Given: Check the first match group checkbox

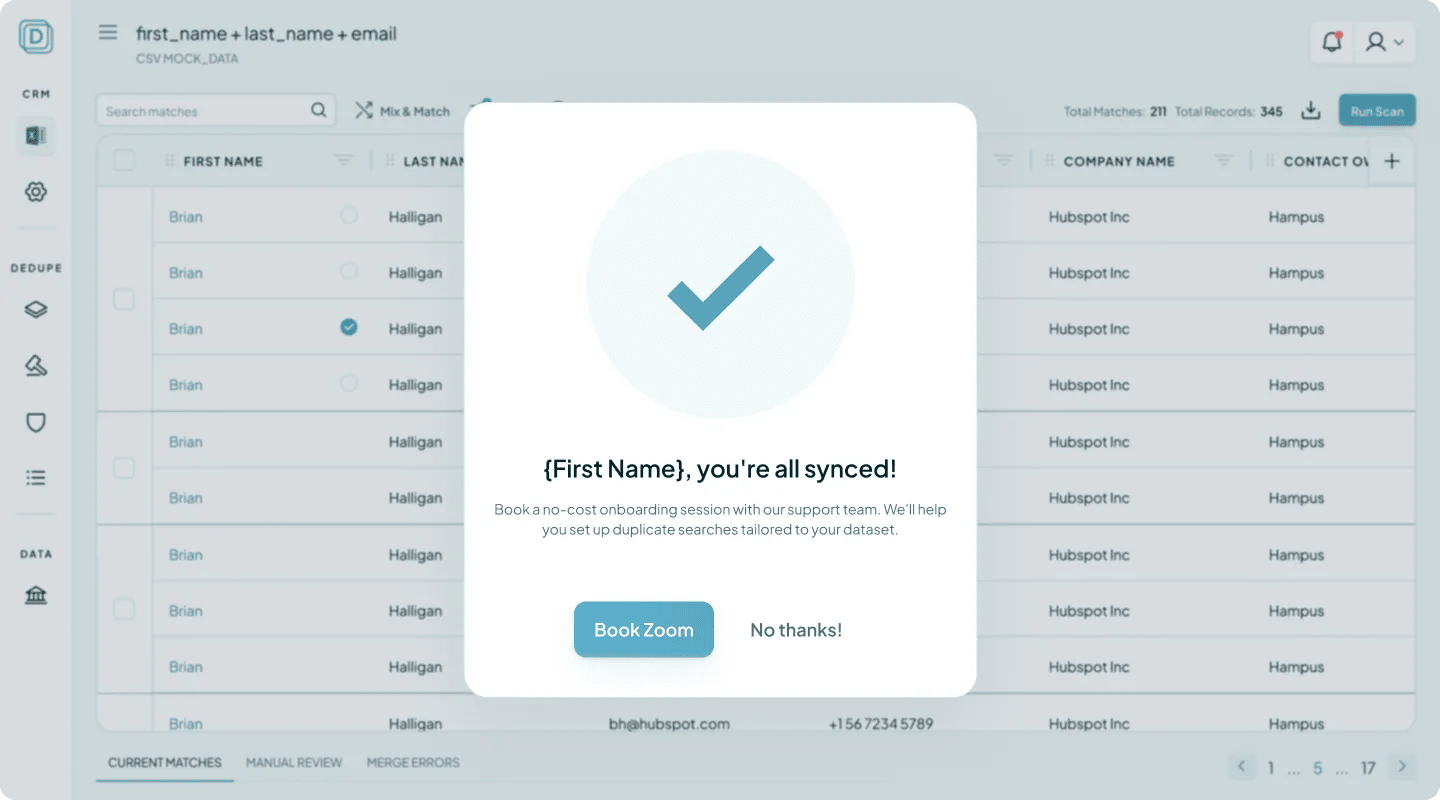Looking at the screenshot, I should click(124, 300).
